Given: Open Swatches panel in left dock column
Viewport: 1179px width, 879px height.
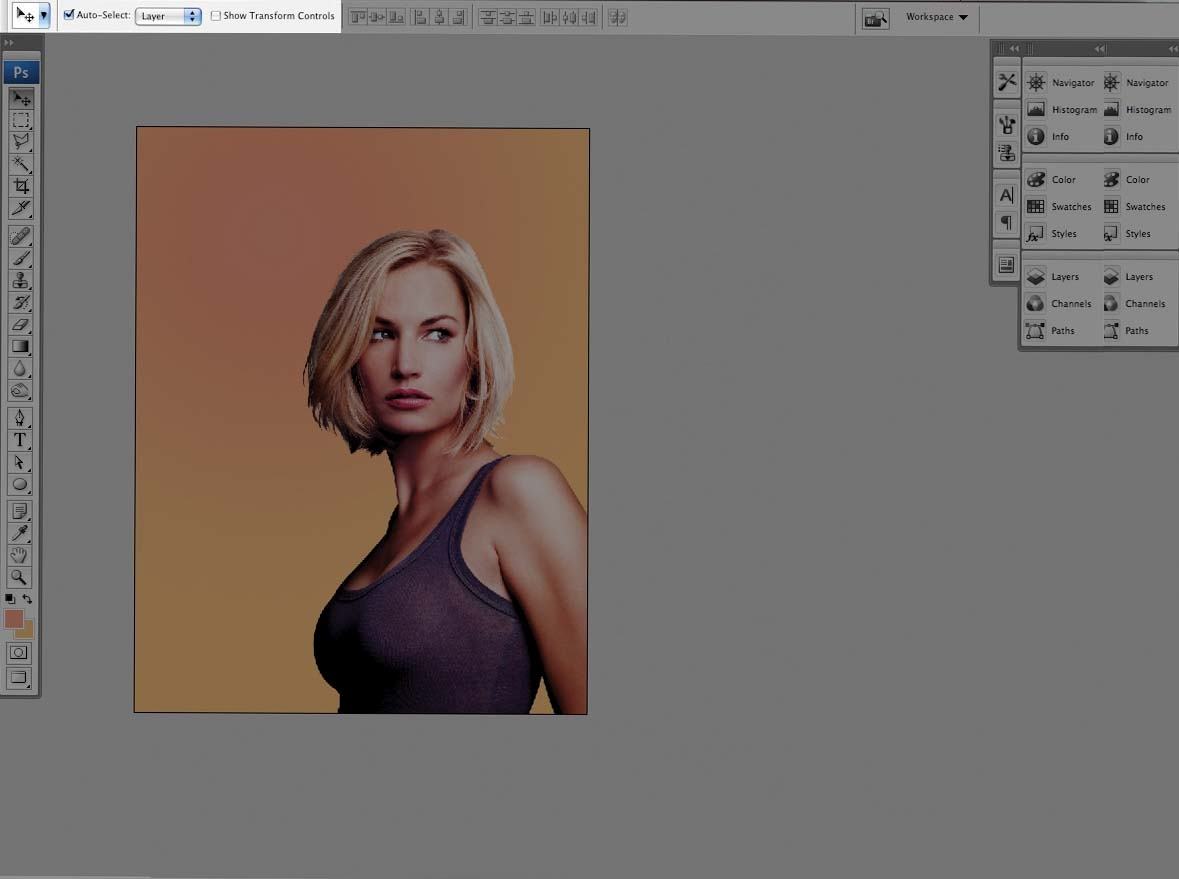Looking at the screenshot, I should click(x=1061, y=207).
